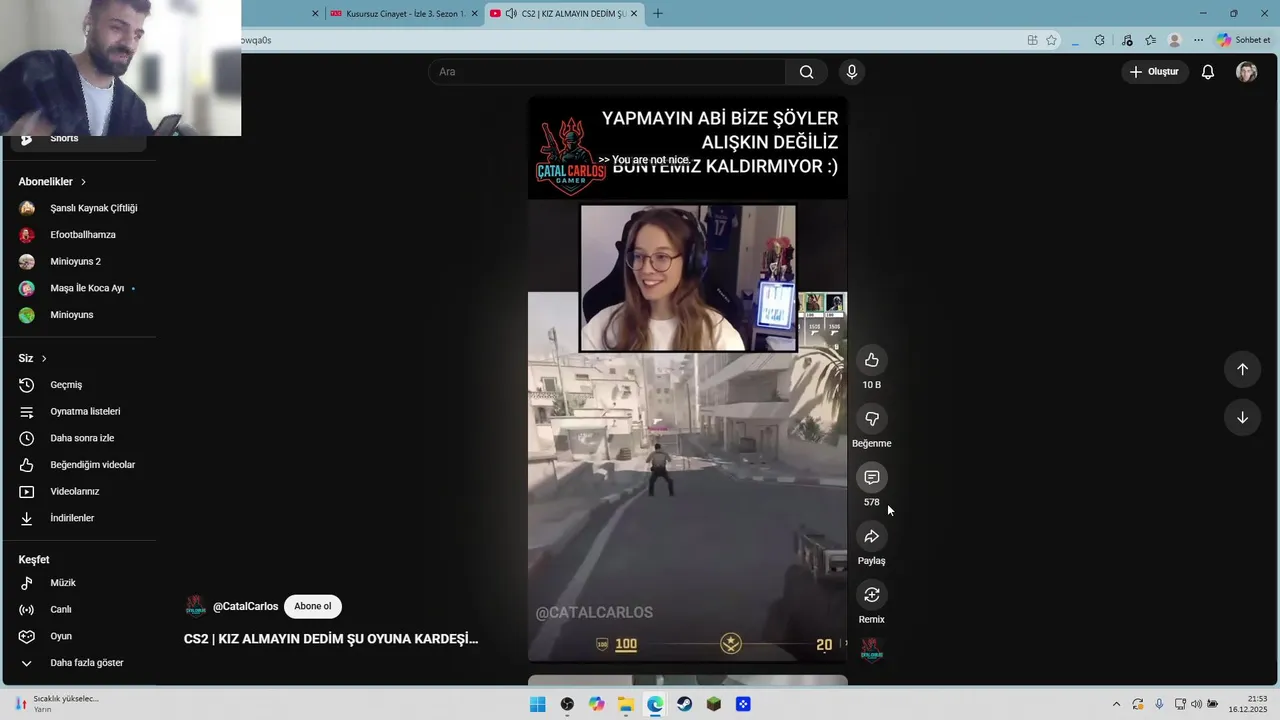Image resolution: width=1280 pixels, height=720 pixels.
Task: Open a new browser tab with plus
Action: point(657,13)
